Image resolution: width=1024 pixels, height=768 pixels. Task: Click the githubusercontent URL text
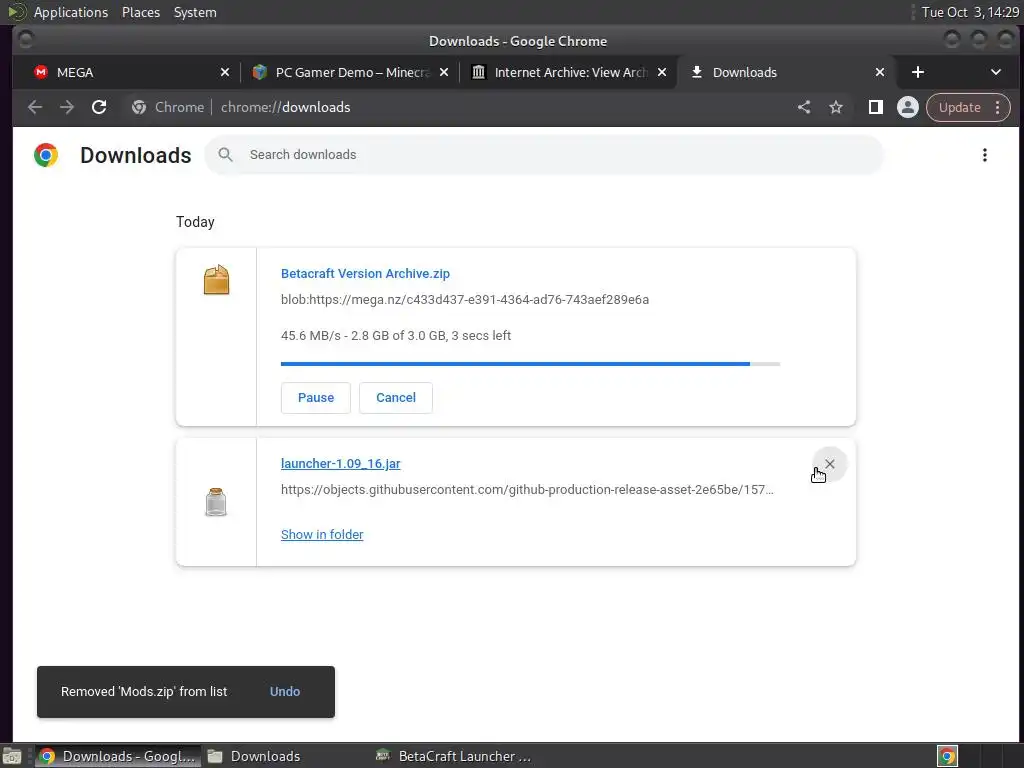click(x=527, y=490)
